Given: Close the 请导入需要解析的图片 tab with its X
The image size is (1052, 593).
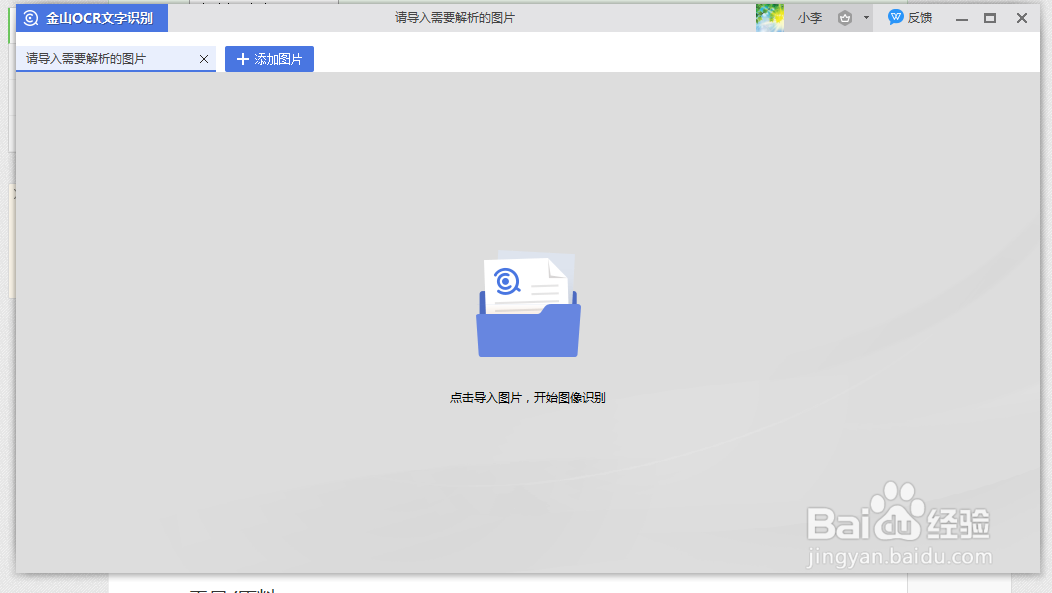Looking at the screenshot, I should (x=204, y=59).
